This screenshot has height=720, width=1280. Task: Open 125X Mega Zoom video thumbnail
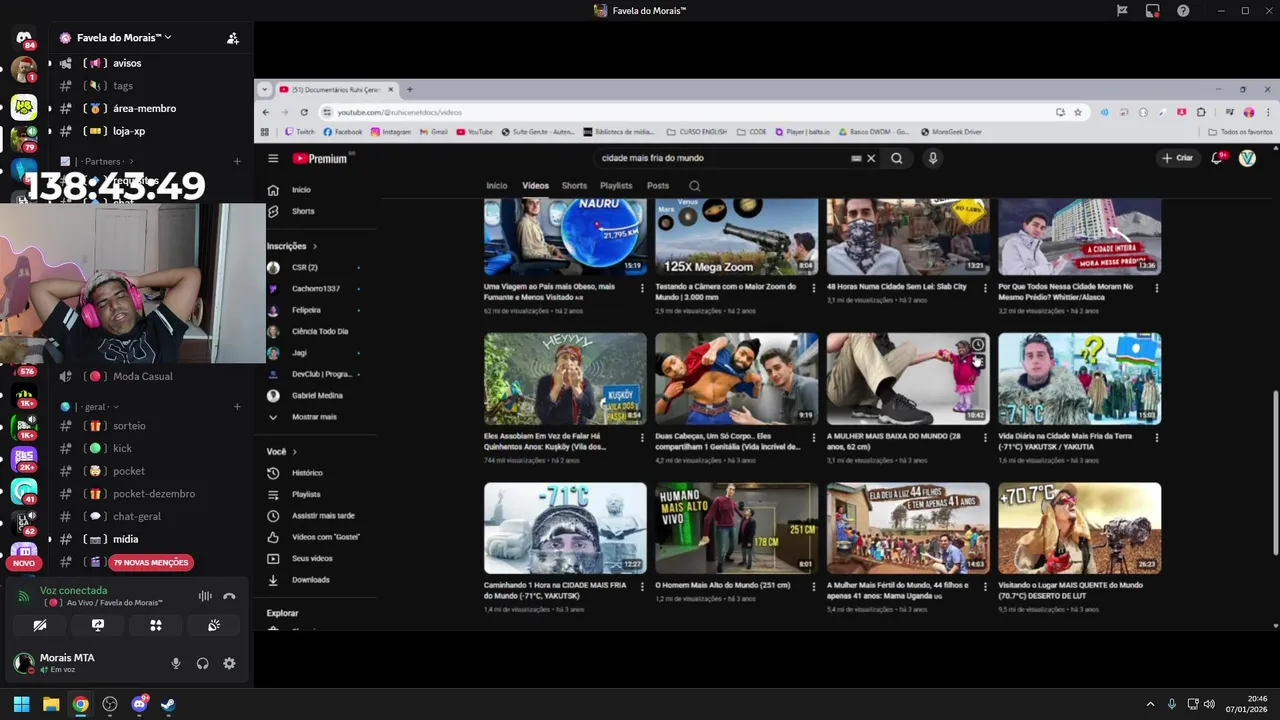coord(736,236)
